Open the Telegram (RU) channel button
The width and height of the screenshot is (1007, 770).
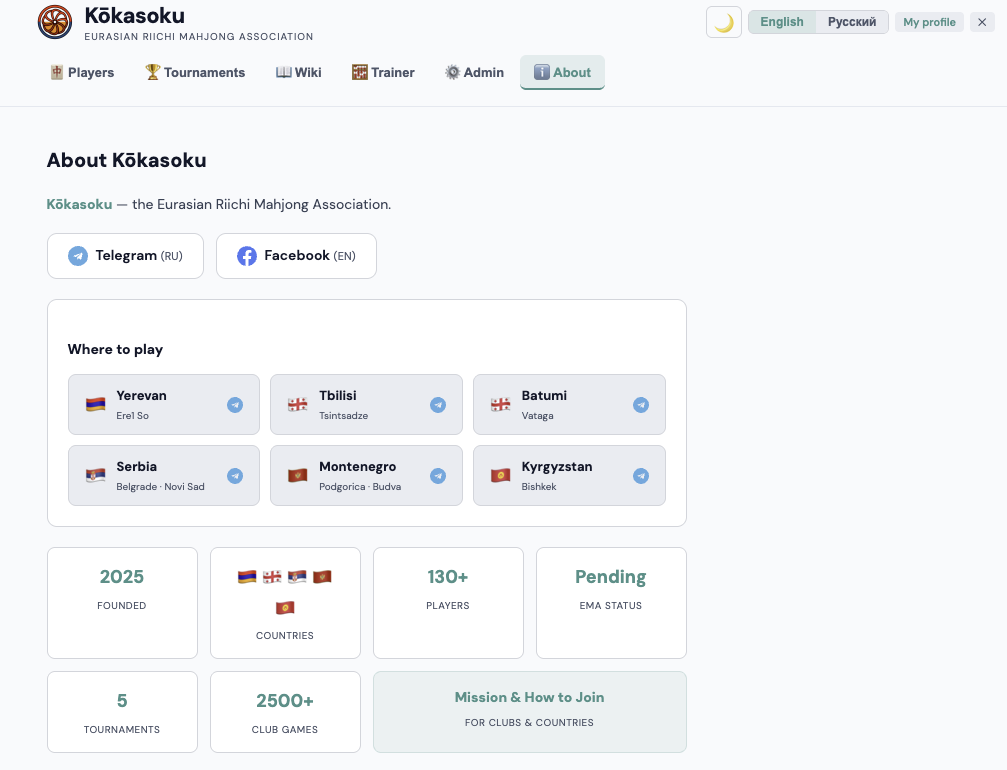(125, 256)
